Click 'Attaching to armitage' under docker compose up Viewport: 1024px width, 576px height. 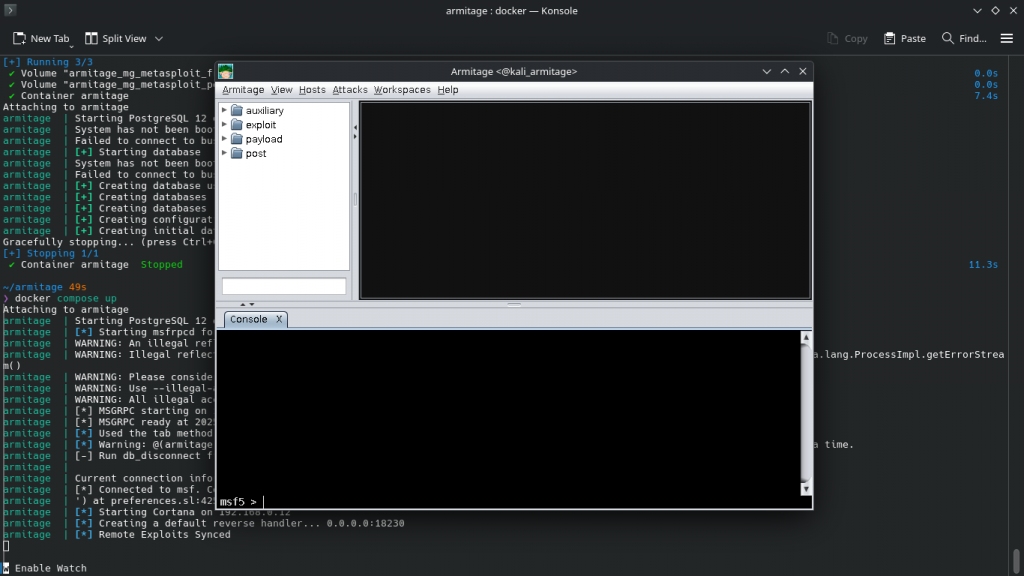click(x=66, y=310)
